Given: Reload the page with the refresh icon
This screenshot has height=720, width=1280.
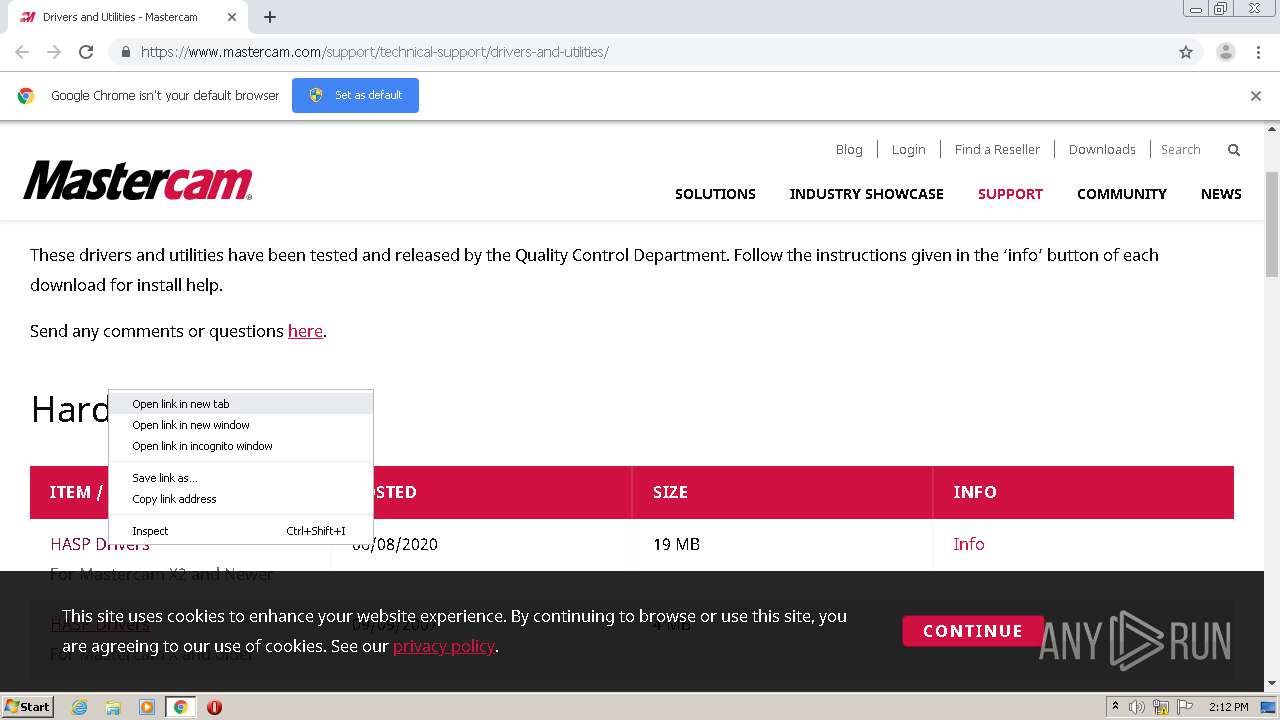Looking at the screenshot, I should [x=86, y=52].
